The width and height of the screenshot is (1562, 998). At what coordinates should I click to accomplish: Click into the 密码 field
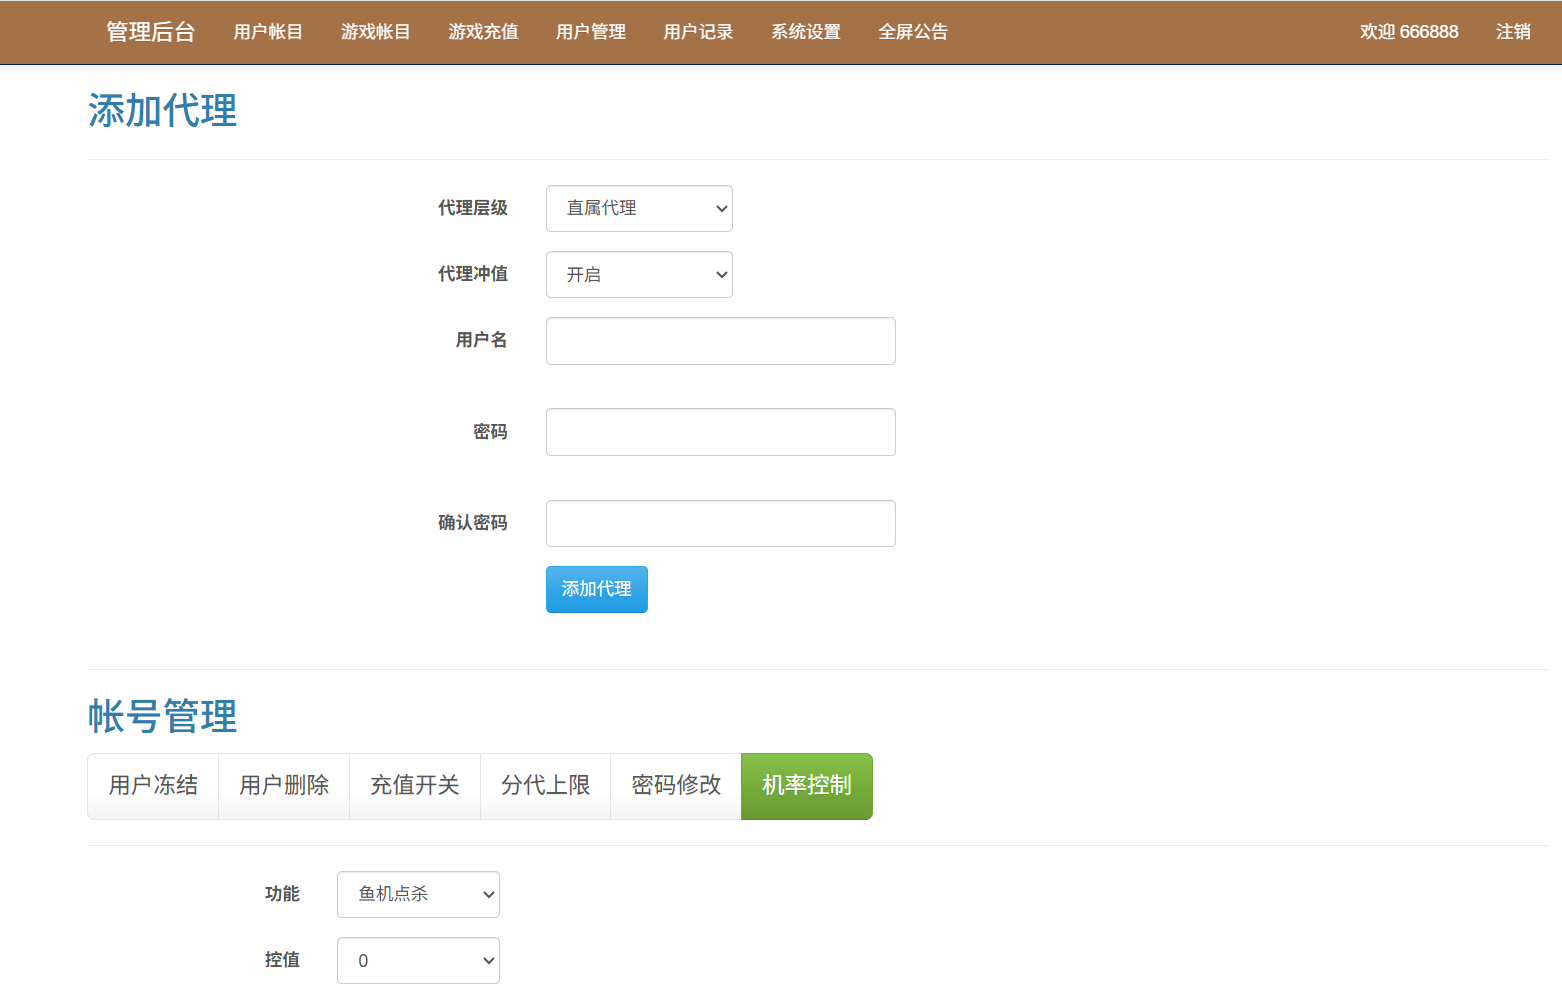[x=720, y=432]
